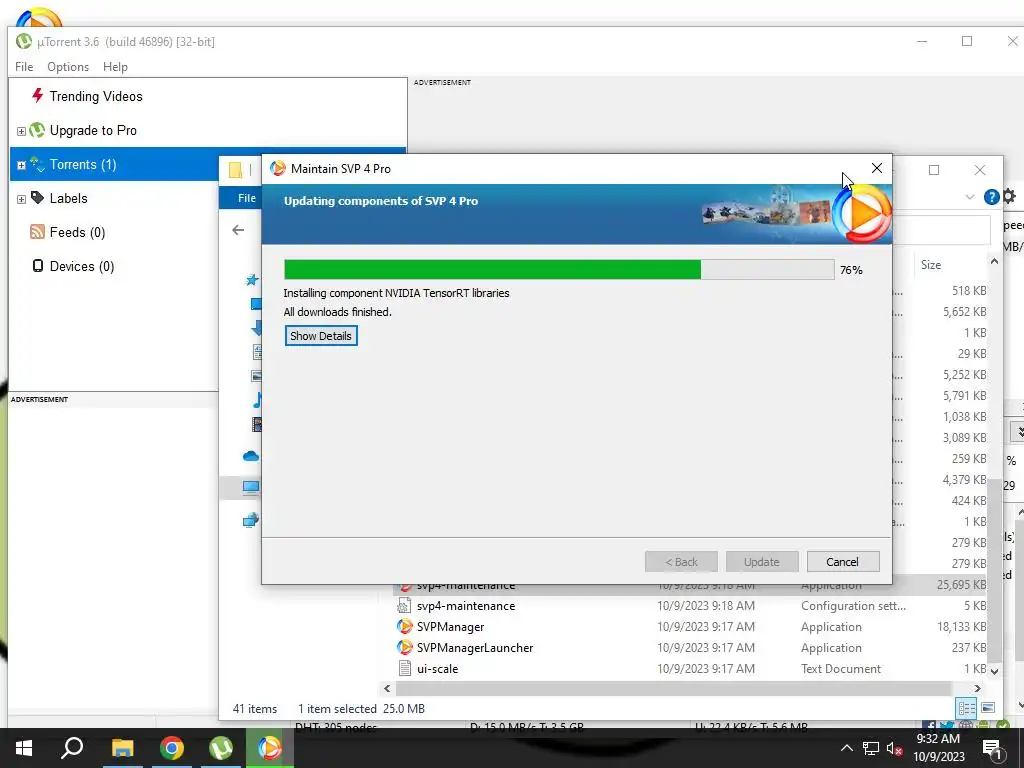Select Torrents (1) in sidebar
1024x768 pixels.
click(83, 165)
